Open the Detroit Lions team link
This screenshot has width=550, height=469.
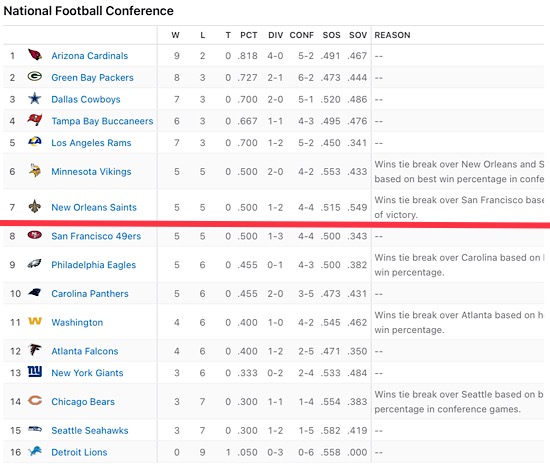point(79,452)
